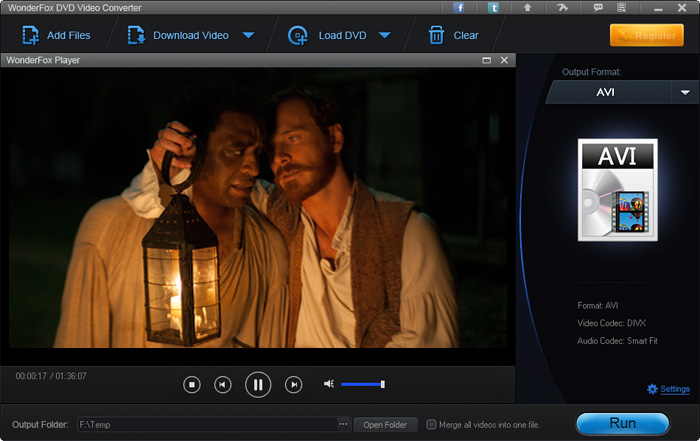Viewport: 700px width, 441px height.
Task: Clear the file list with Clear
Action: (454, 35)
